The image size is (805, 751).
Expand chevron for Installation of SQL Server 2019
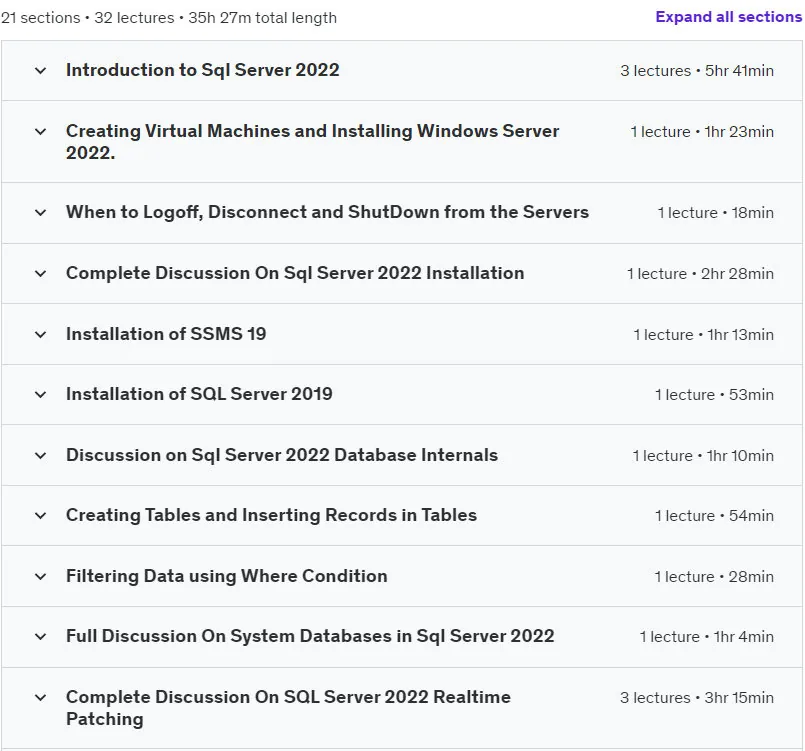tap(41, 395)
